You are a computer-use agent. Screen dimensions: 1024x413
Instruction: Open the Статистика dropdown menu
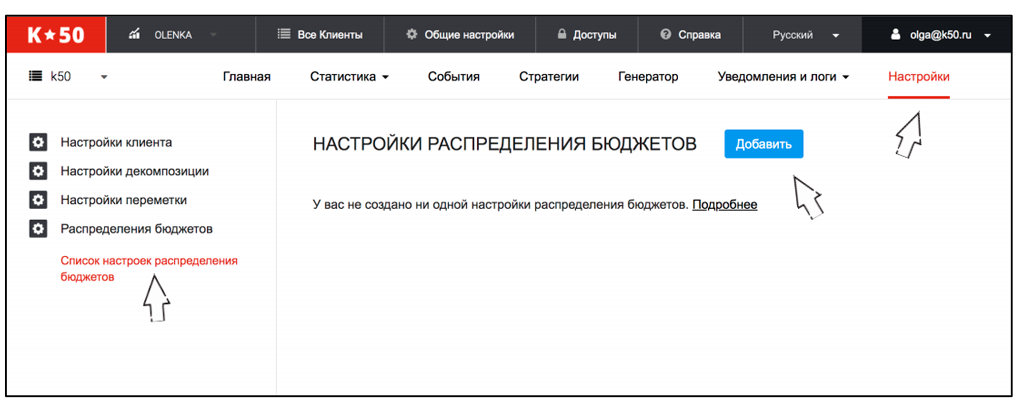click(x=349, y=76)
